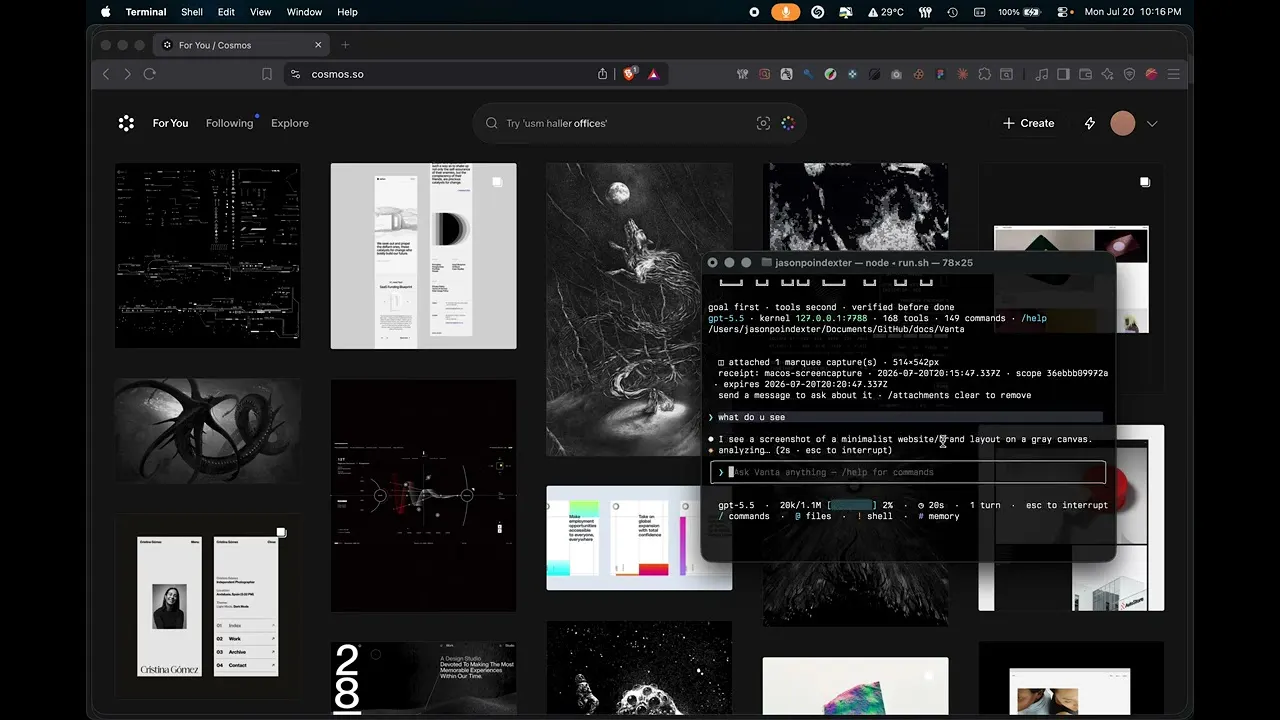Switch to the Explore tab
The height and width of the screenshot is (720, 1280).
coord(290,123)
